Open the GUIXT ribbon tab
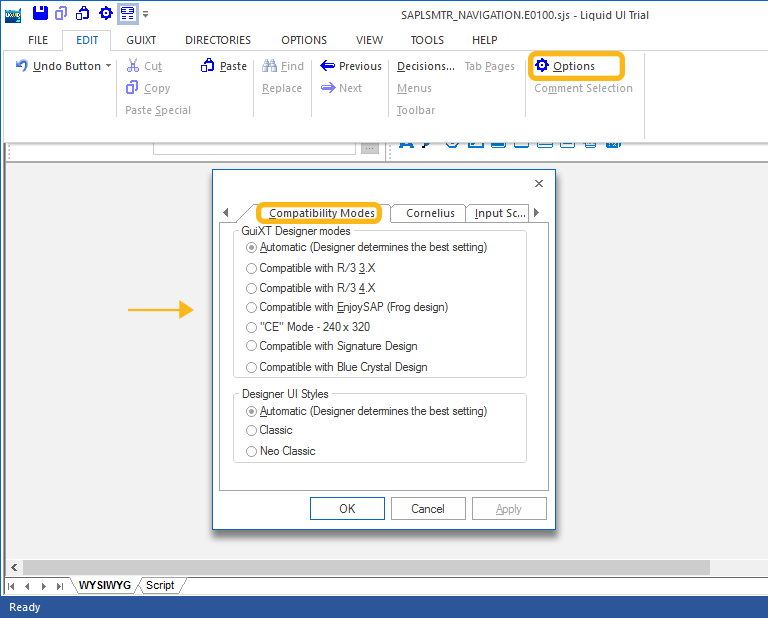The height and width of the screenshot is (618, 768). pyautogui.click(x=140, y=40)
